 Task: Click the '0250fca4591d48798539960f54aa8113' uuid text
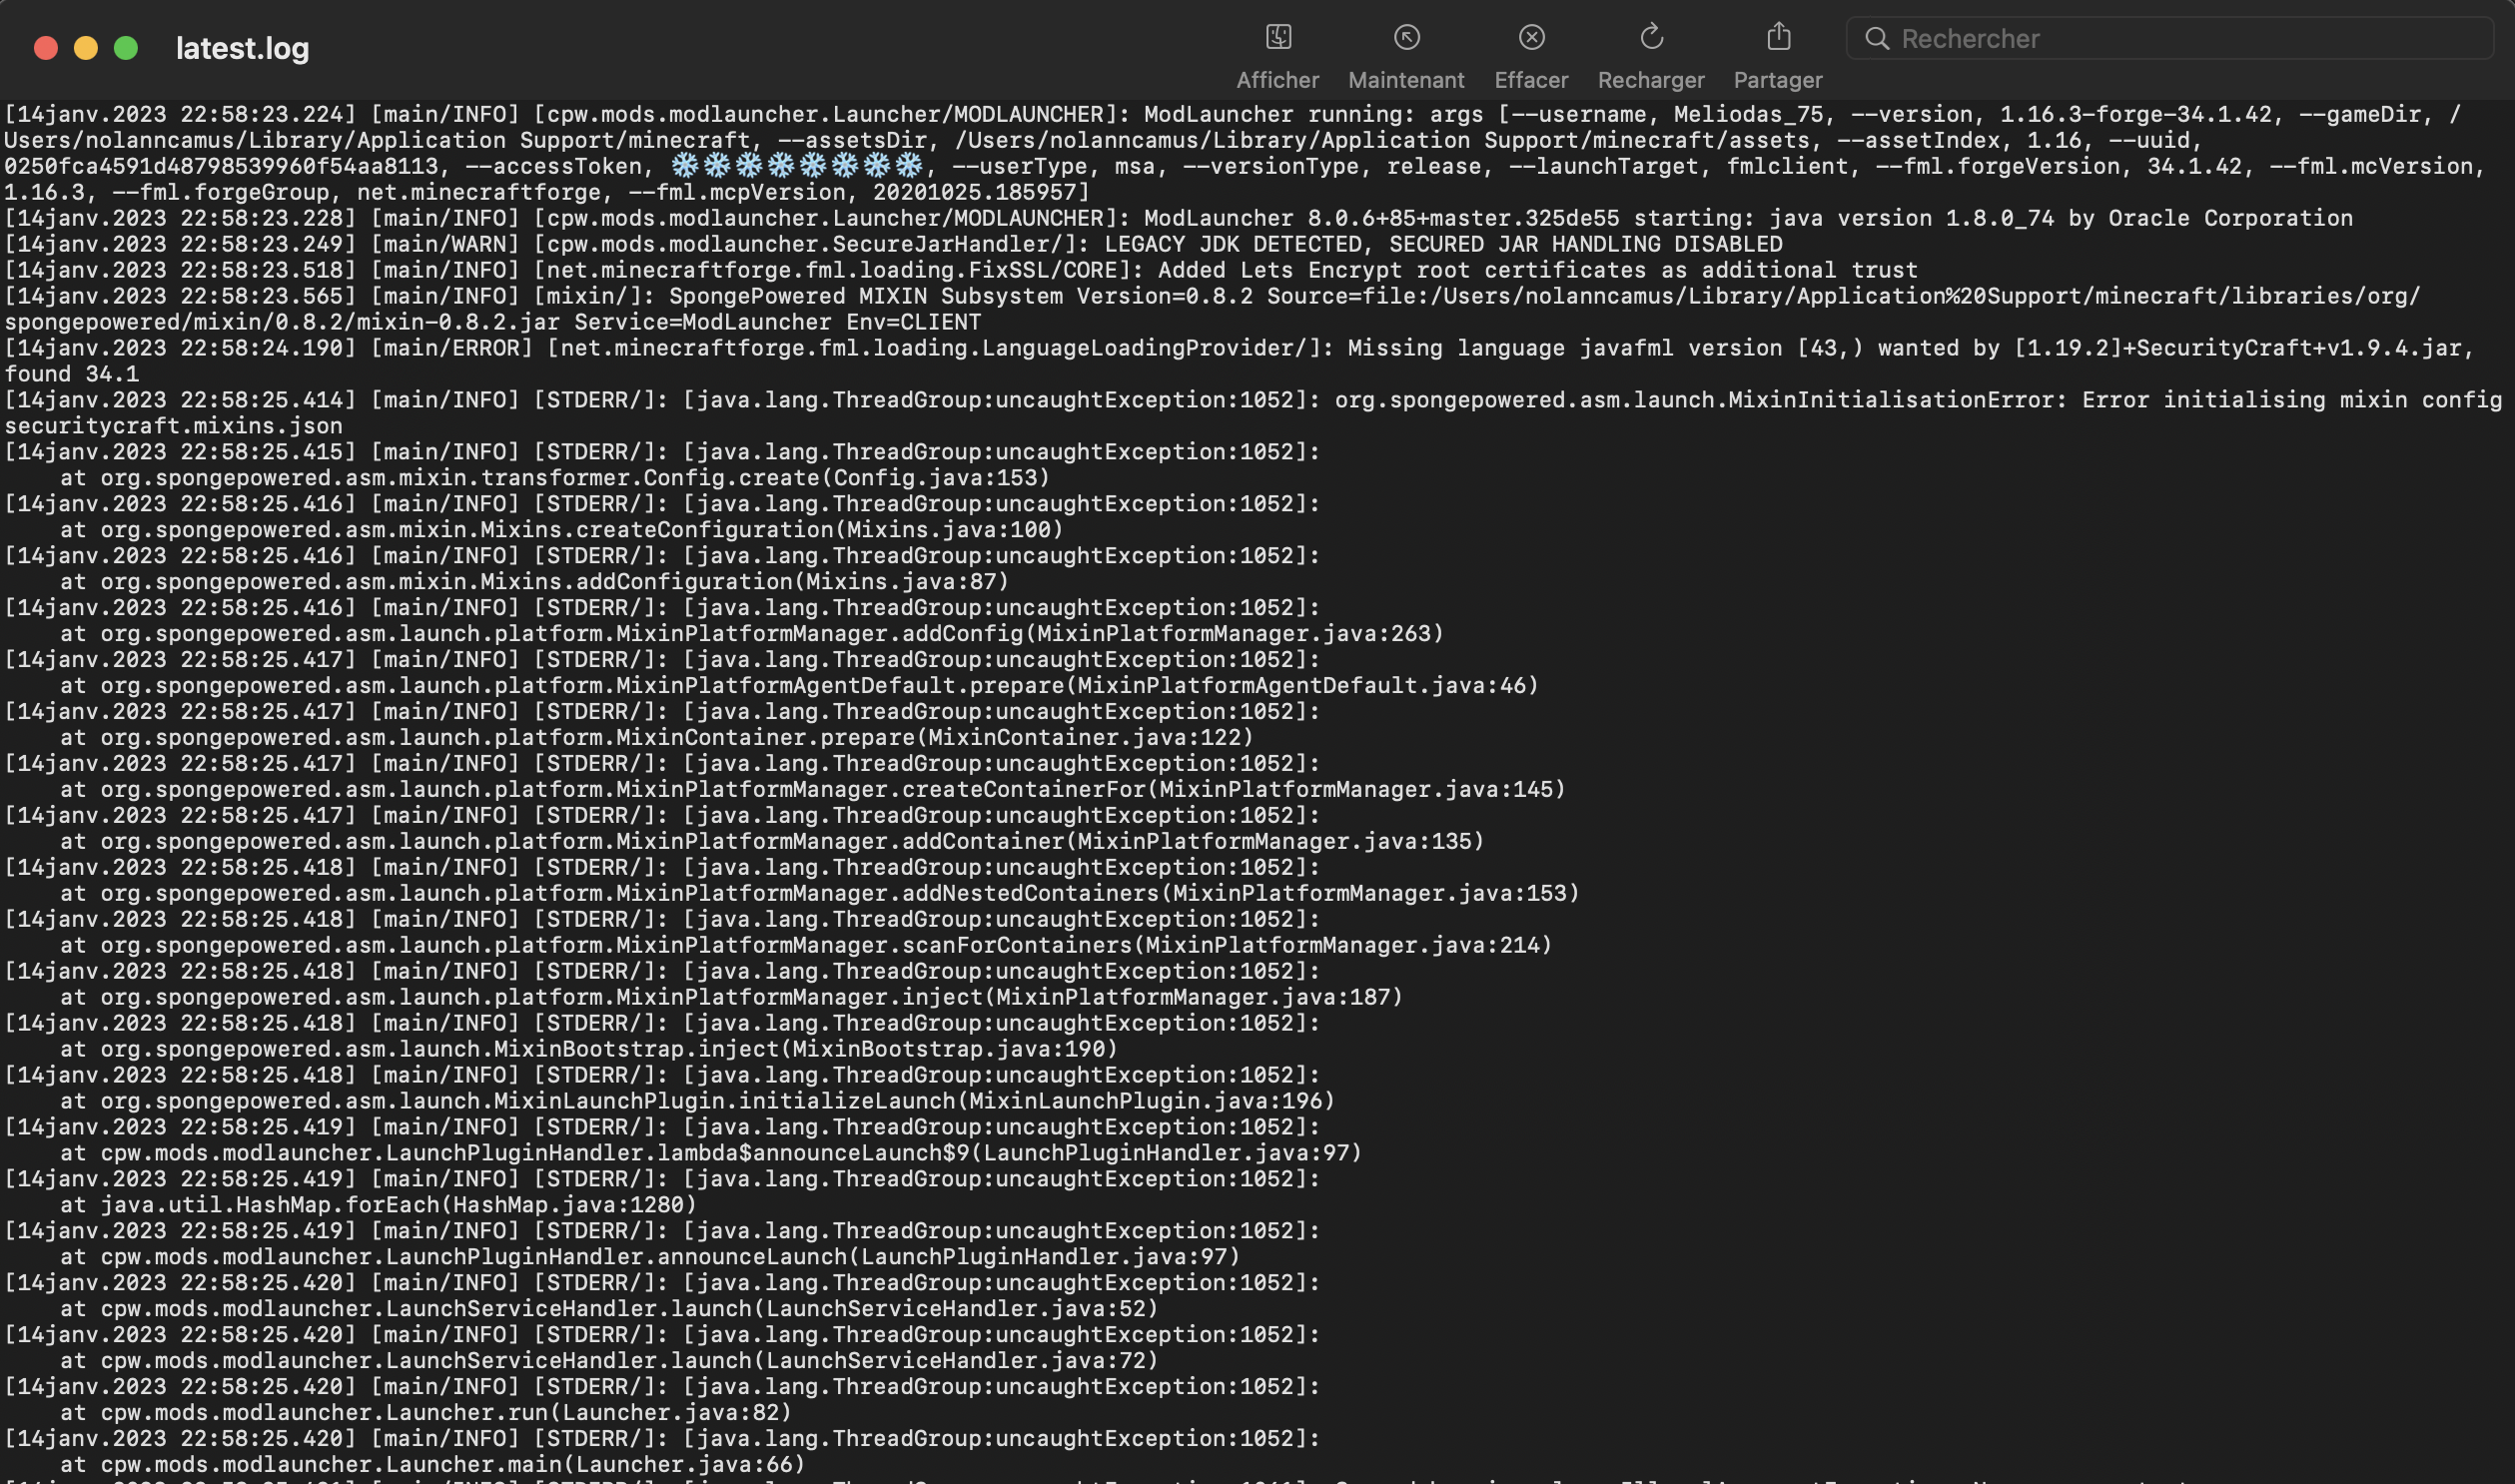(x=221, y=166)
